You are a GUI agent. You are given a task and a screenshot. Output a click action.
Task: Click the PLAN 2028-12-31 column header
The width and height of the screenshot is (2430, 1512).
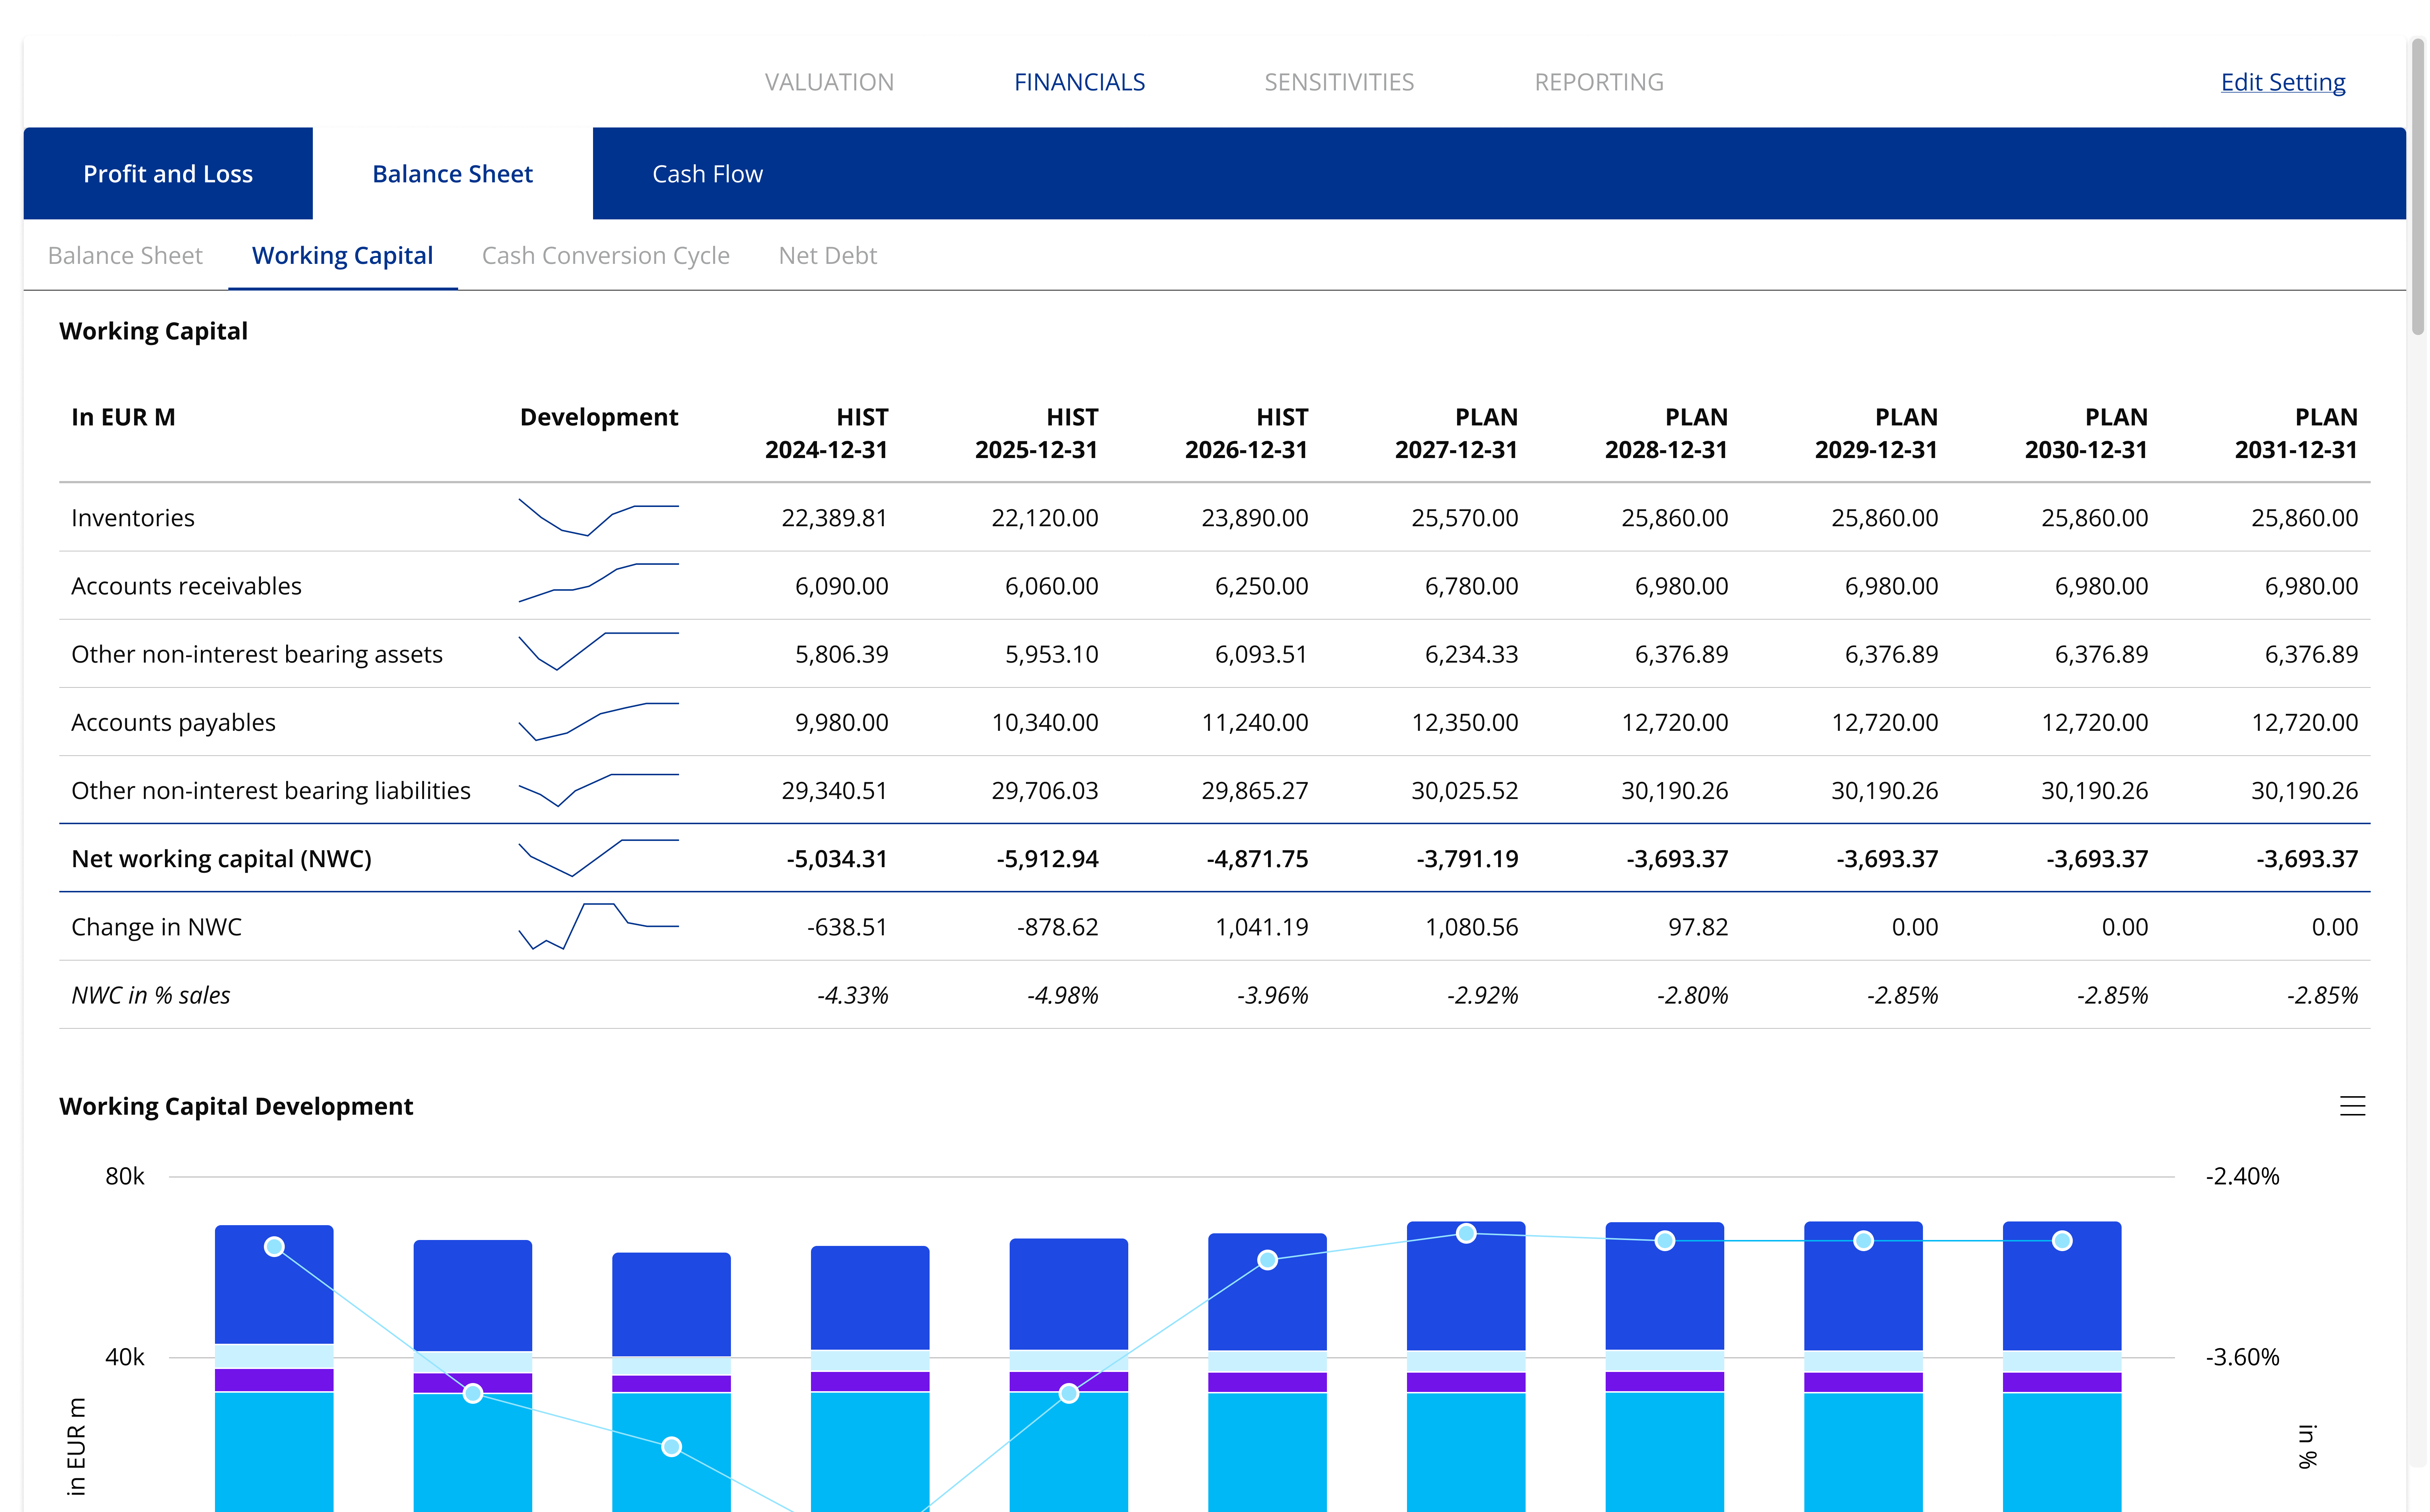[1666, 433]
